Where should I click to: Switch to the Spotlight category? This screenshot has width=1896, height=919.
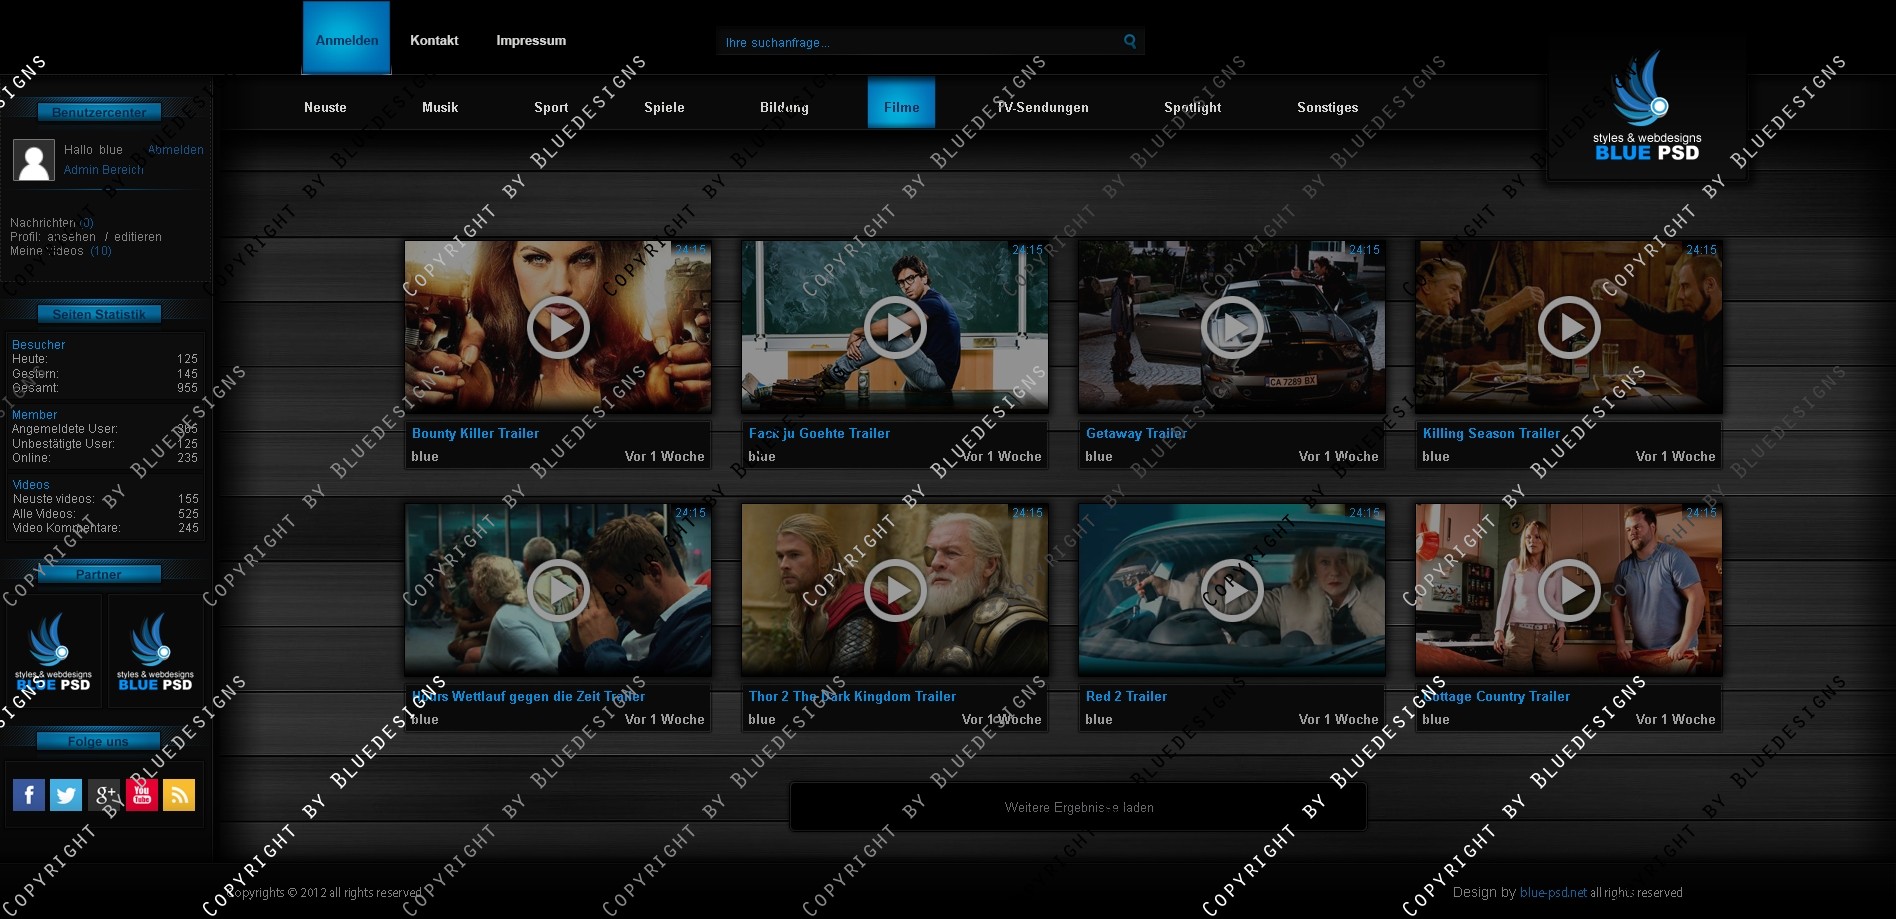1192,107
